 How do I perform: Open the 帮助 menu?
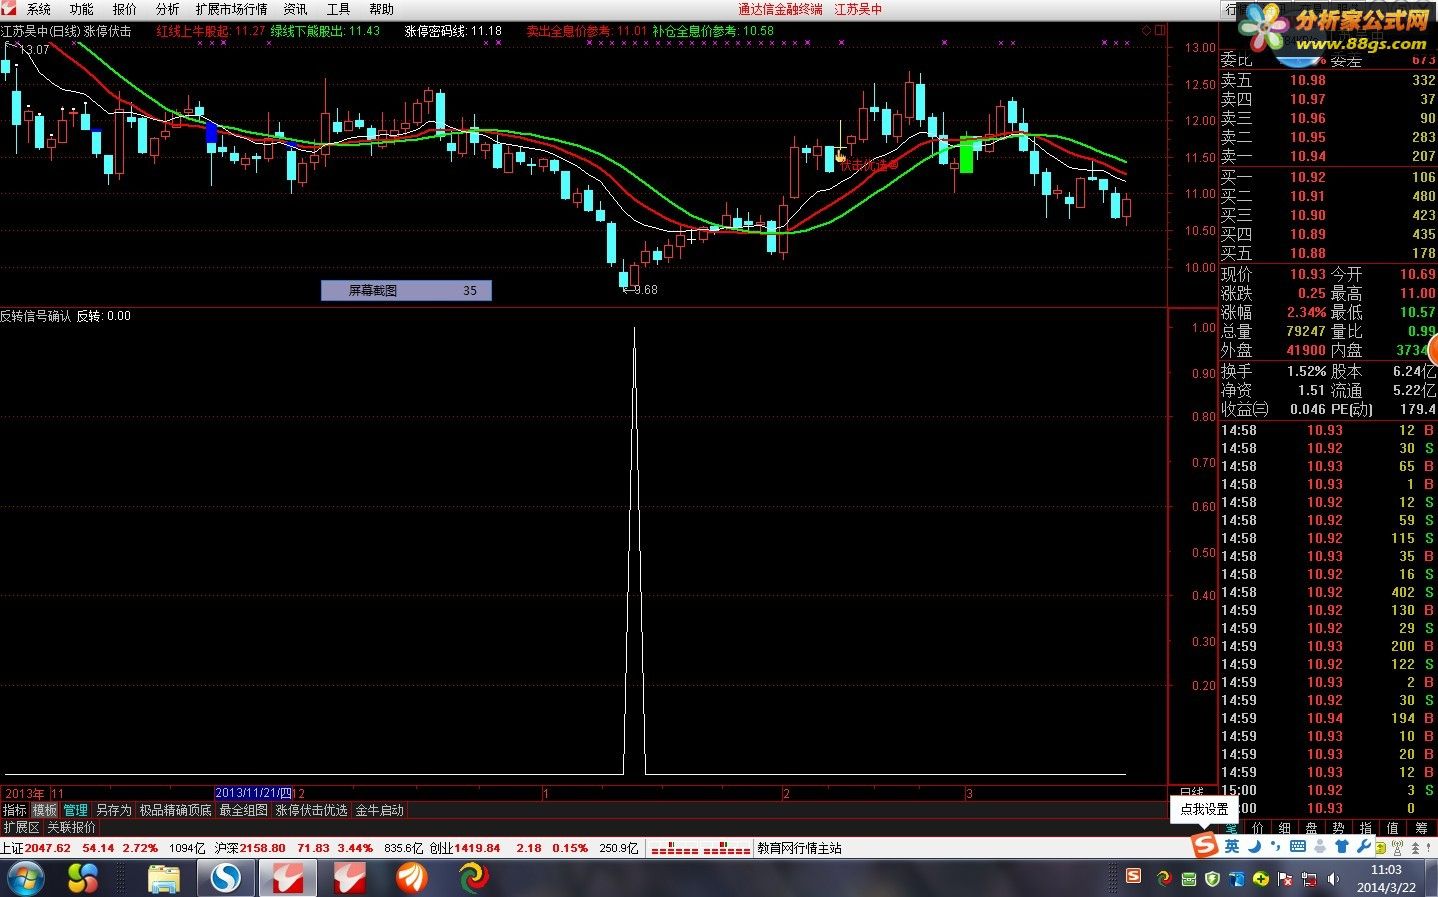381,9
